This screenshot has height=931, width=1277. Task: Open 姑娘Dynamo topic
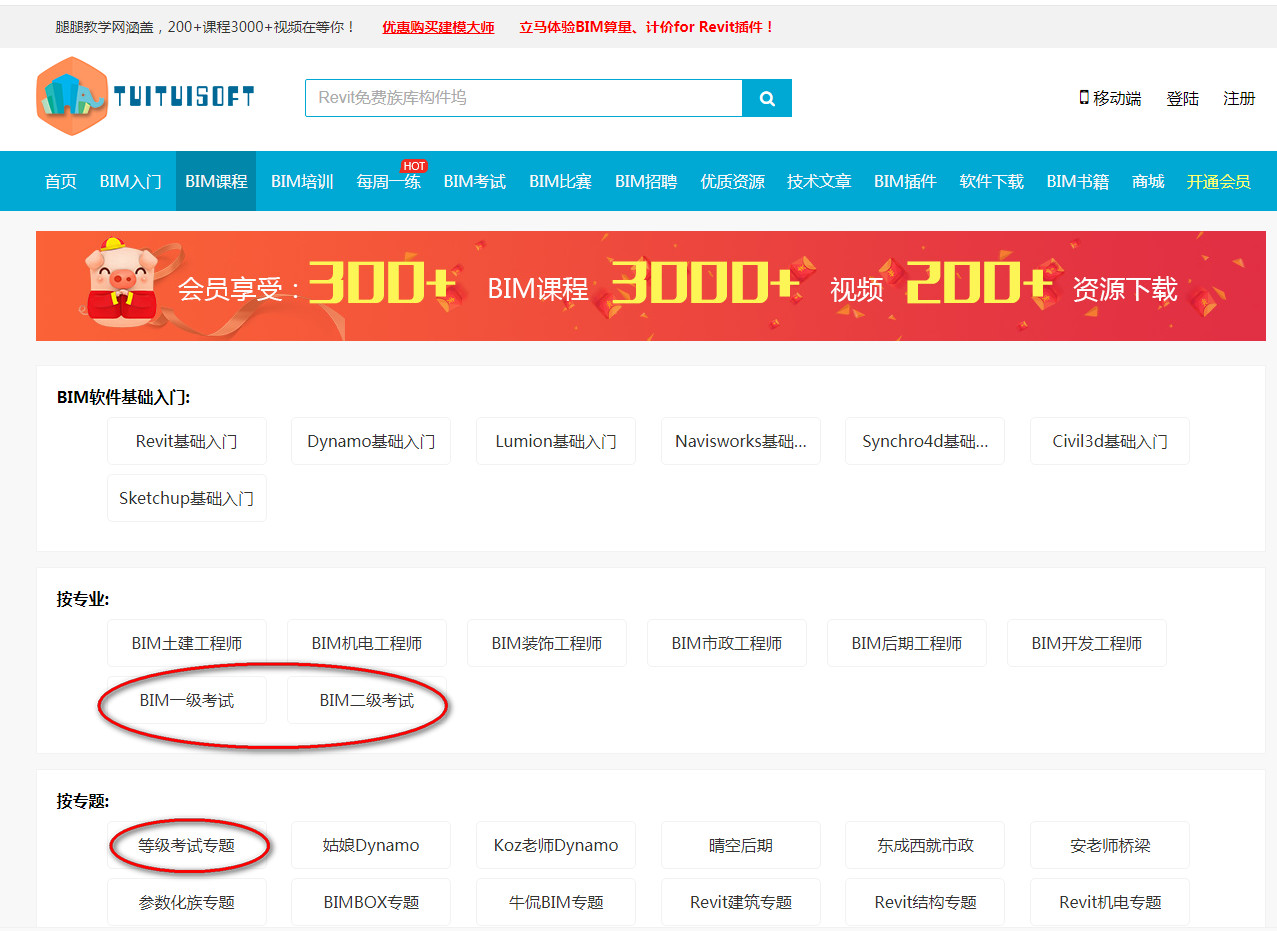pos(371,845)
